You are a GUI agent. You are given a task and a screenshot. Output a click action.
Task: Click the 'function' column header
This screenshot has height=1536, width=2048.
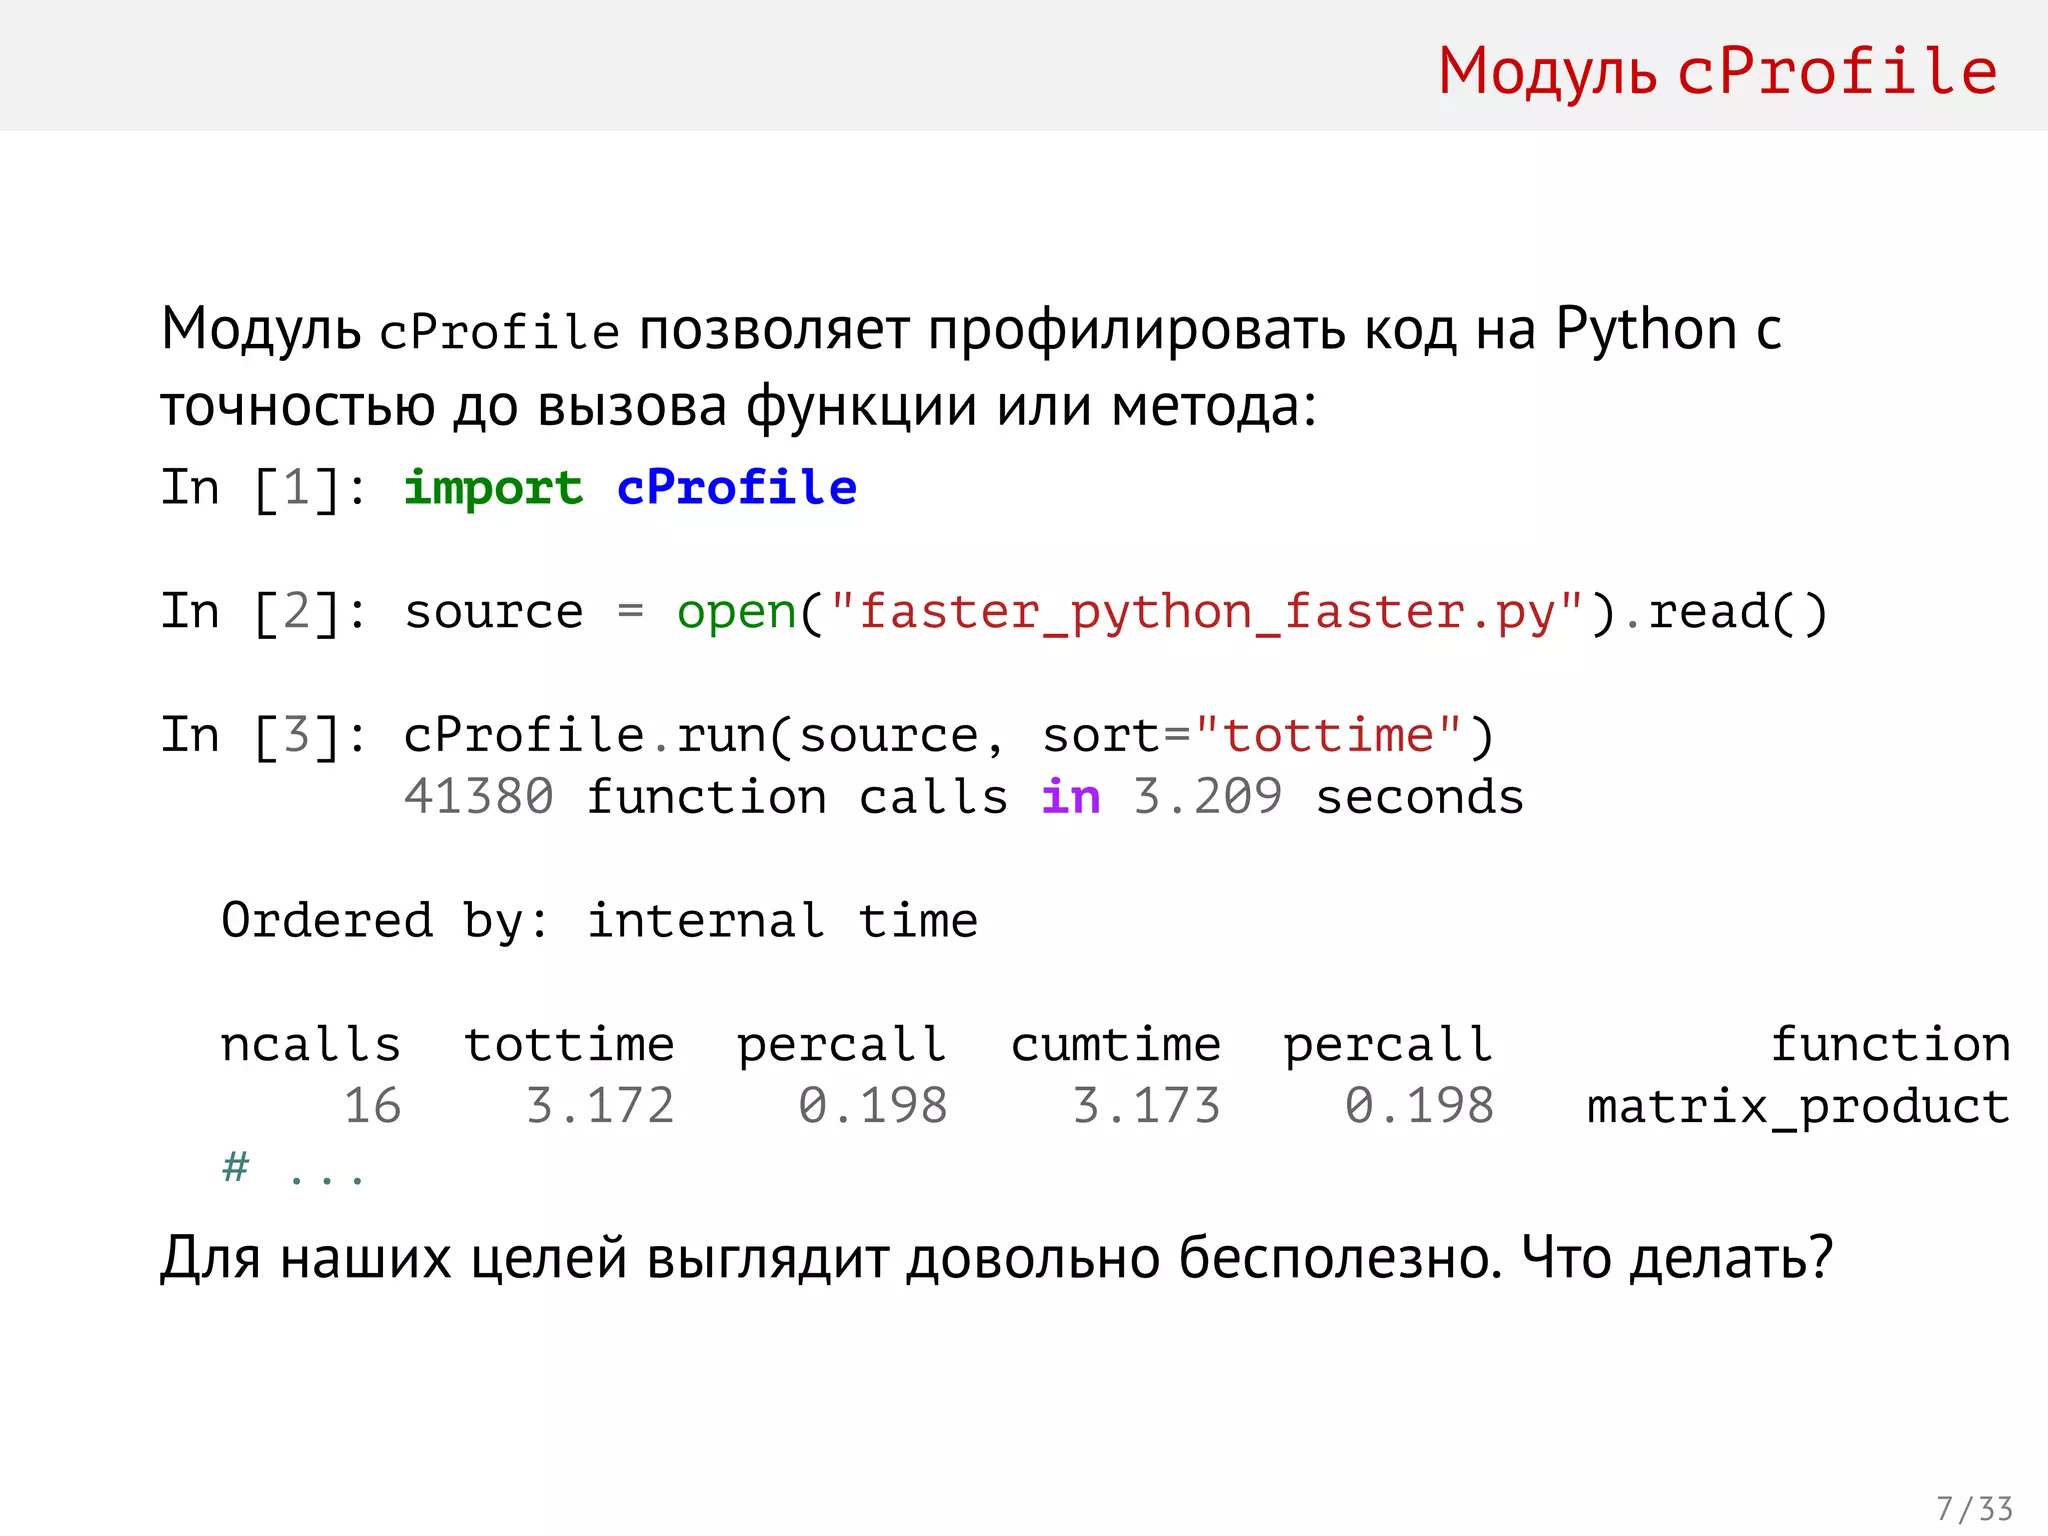click(1891, 1045)
